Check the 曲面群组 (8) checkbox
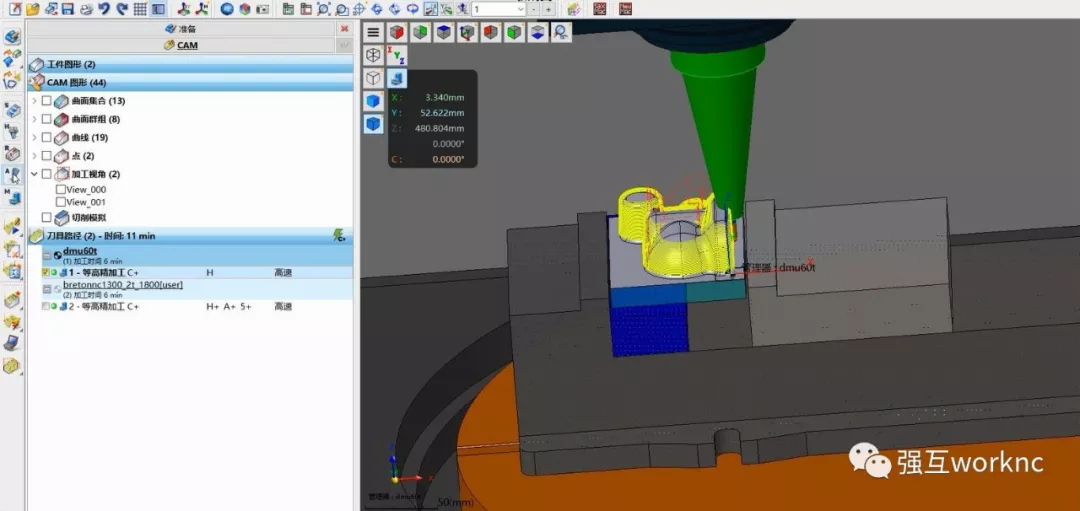1080x511 pixels. point(46,119)
